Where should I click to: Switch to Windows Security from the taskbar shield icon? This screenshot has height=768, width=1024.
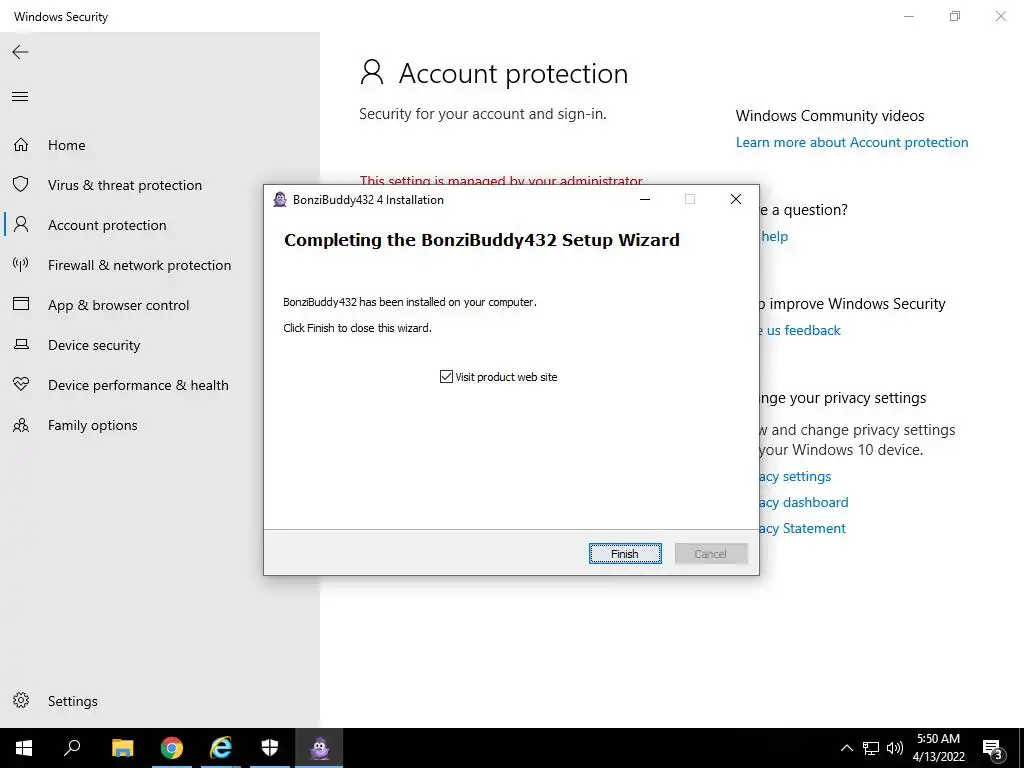click(x=270, y=748)
